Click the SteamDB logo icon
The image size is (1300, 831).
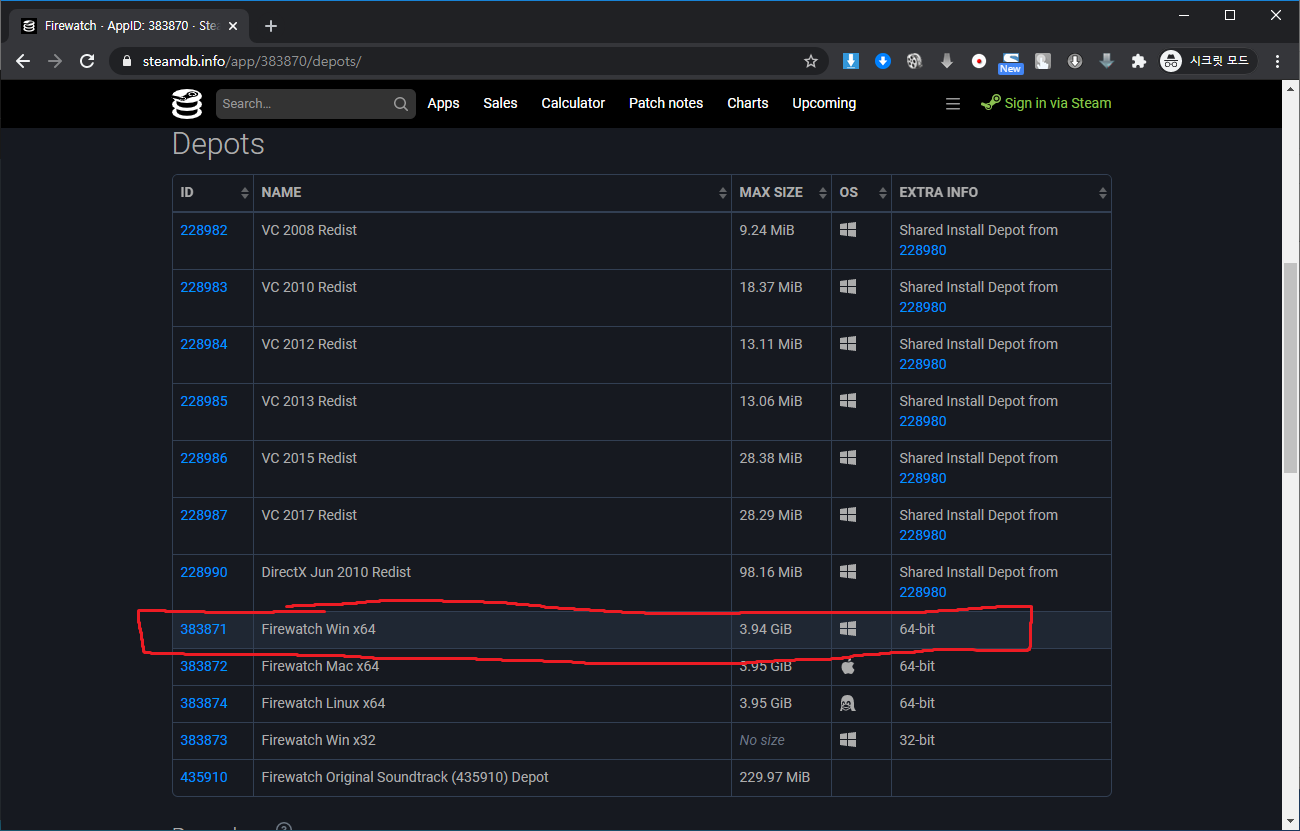187,104
